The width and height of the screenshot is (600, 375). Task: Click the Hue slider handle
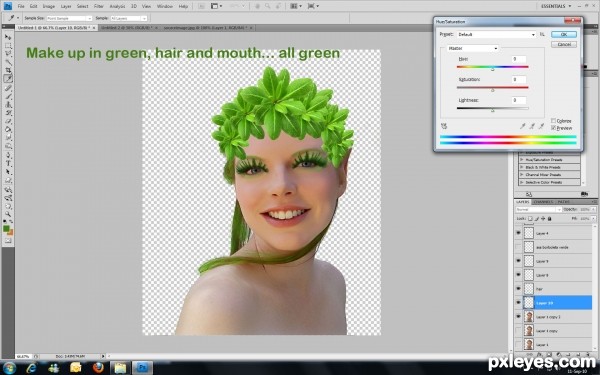(x=492, y=69)
